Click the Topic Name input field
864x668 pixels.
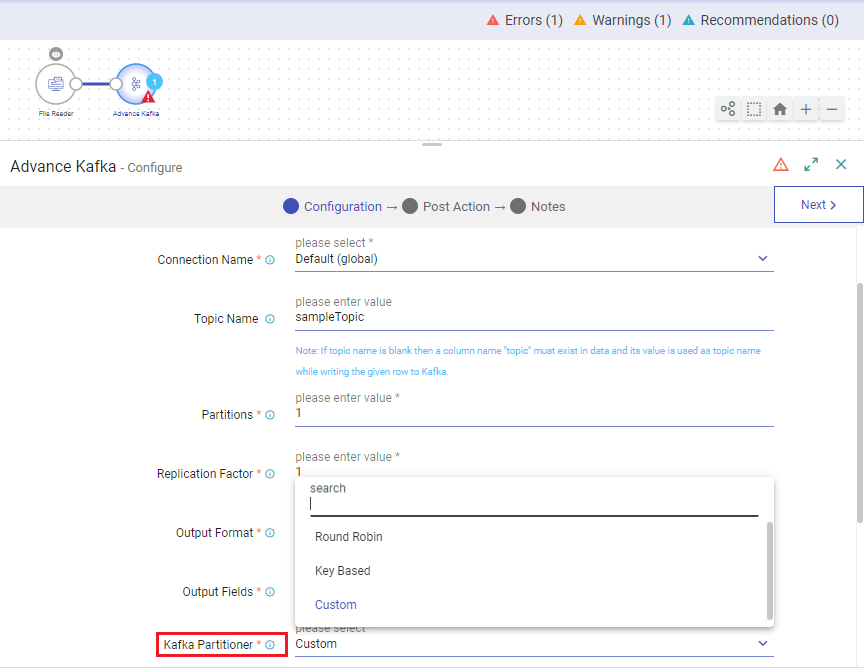[x=534, y=317]
